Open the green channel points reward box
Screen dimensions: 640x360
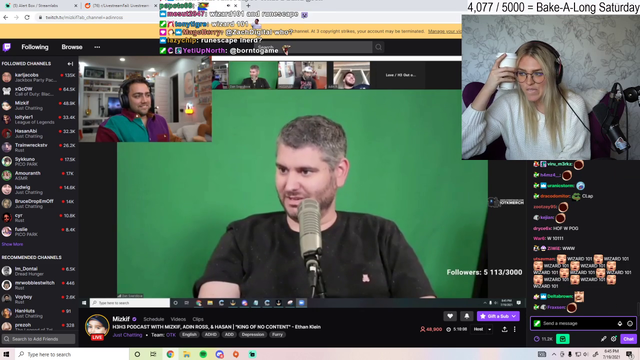(563, 339)
